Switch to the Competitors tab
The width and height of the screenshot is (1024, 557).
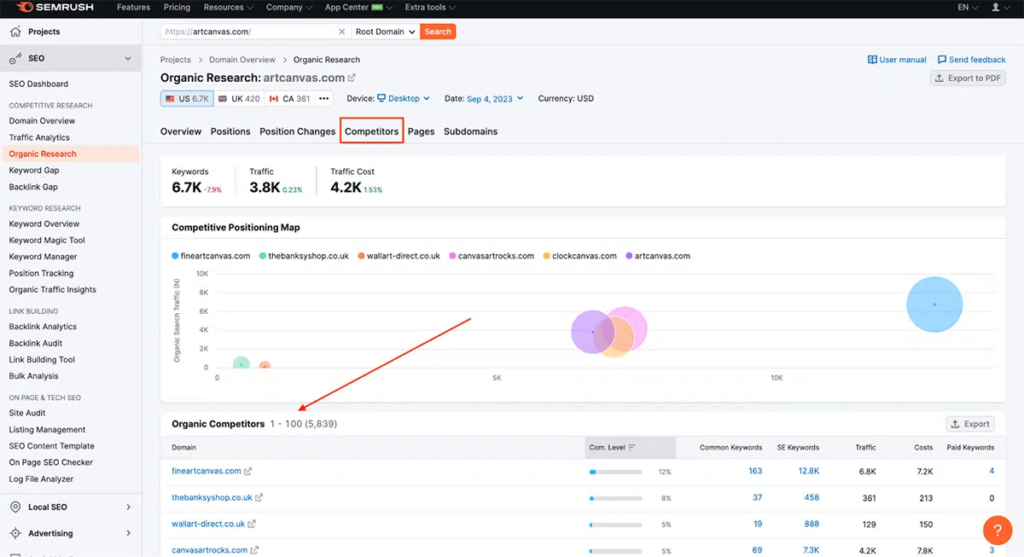coord(372,131)
